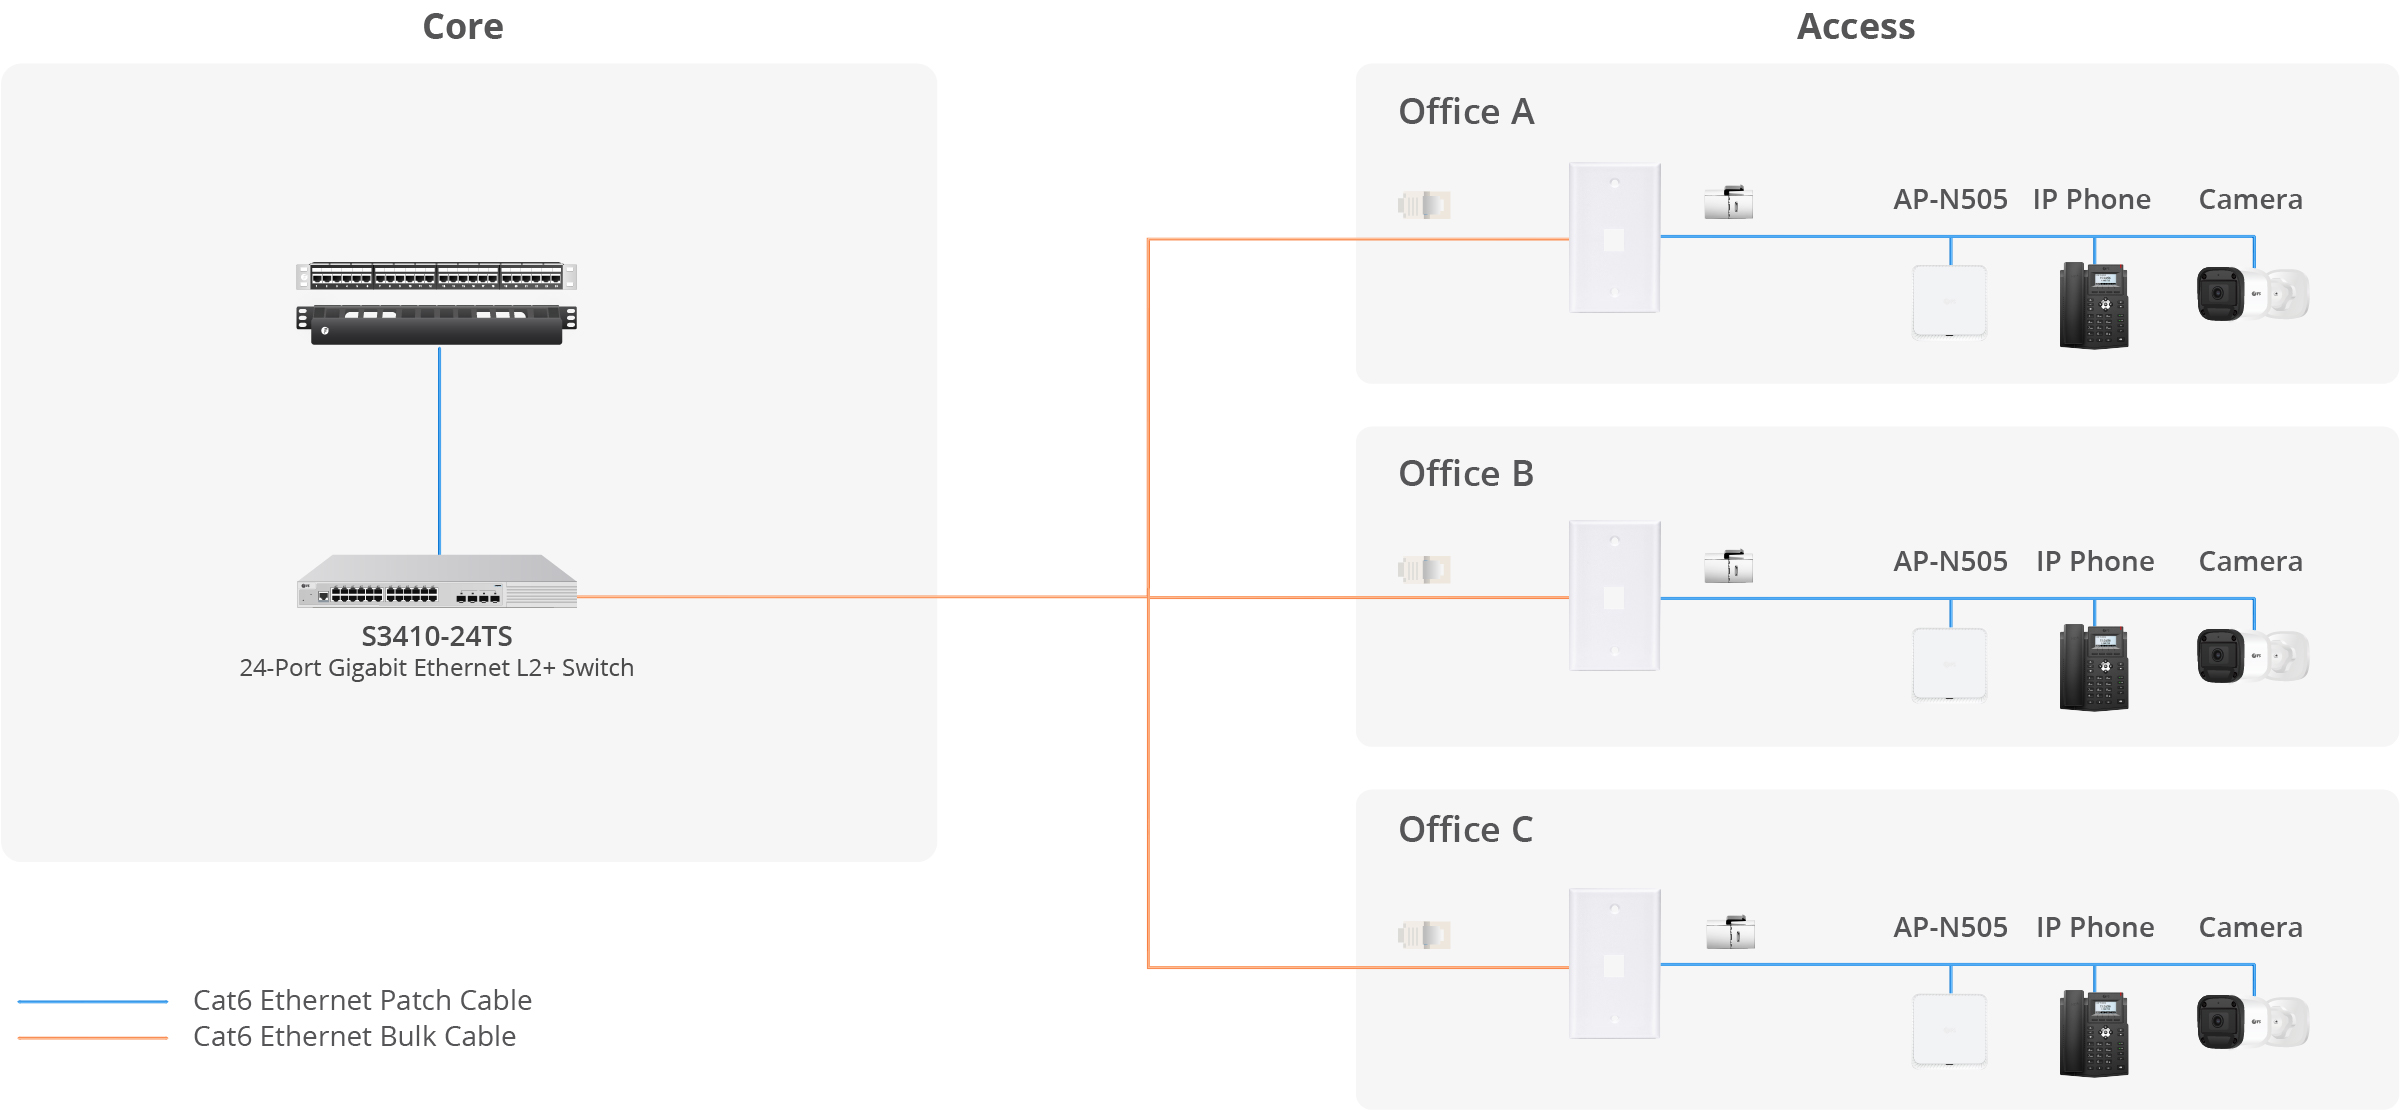Click the patch panel icon in Core
2400x1110 pixels.
point(436,275)
